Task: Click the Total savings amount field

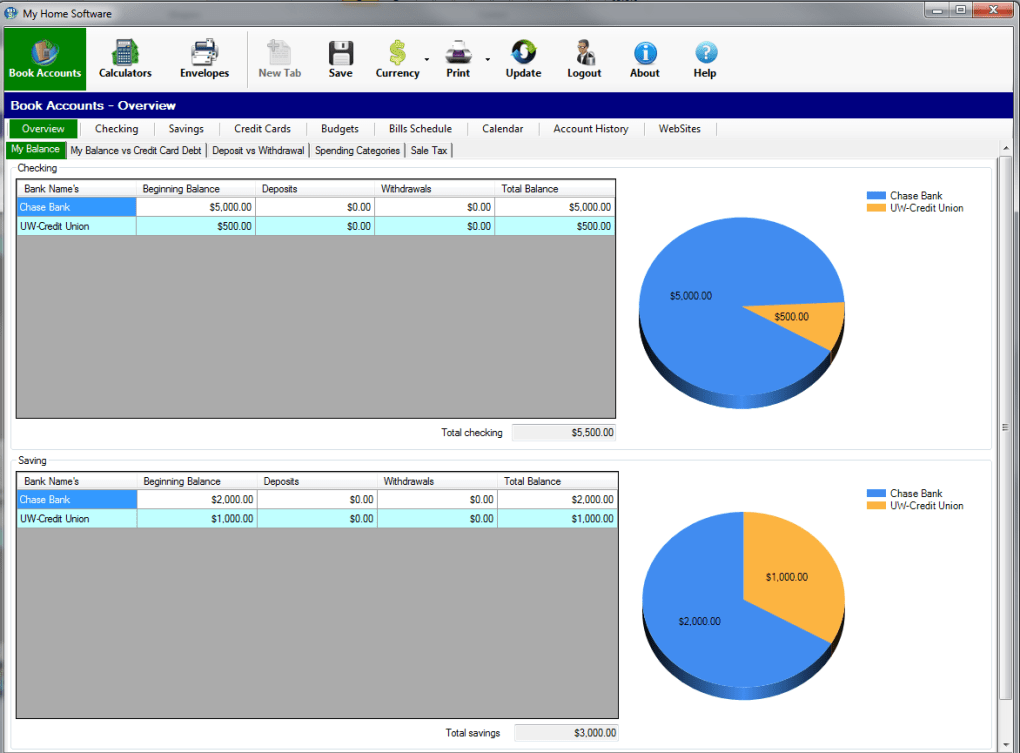Action: click(x=565, y=732)
